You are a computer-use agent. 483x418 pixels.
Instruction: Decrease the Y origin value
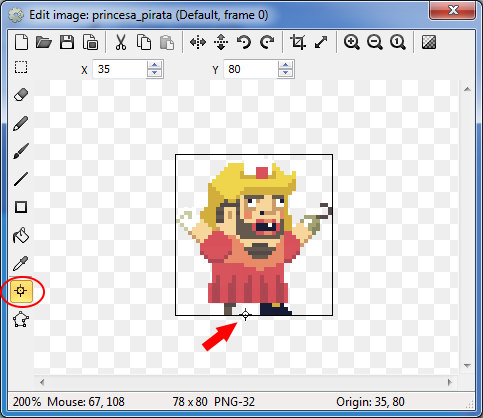[x=285, y=73]
